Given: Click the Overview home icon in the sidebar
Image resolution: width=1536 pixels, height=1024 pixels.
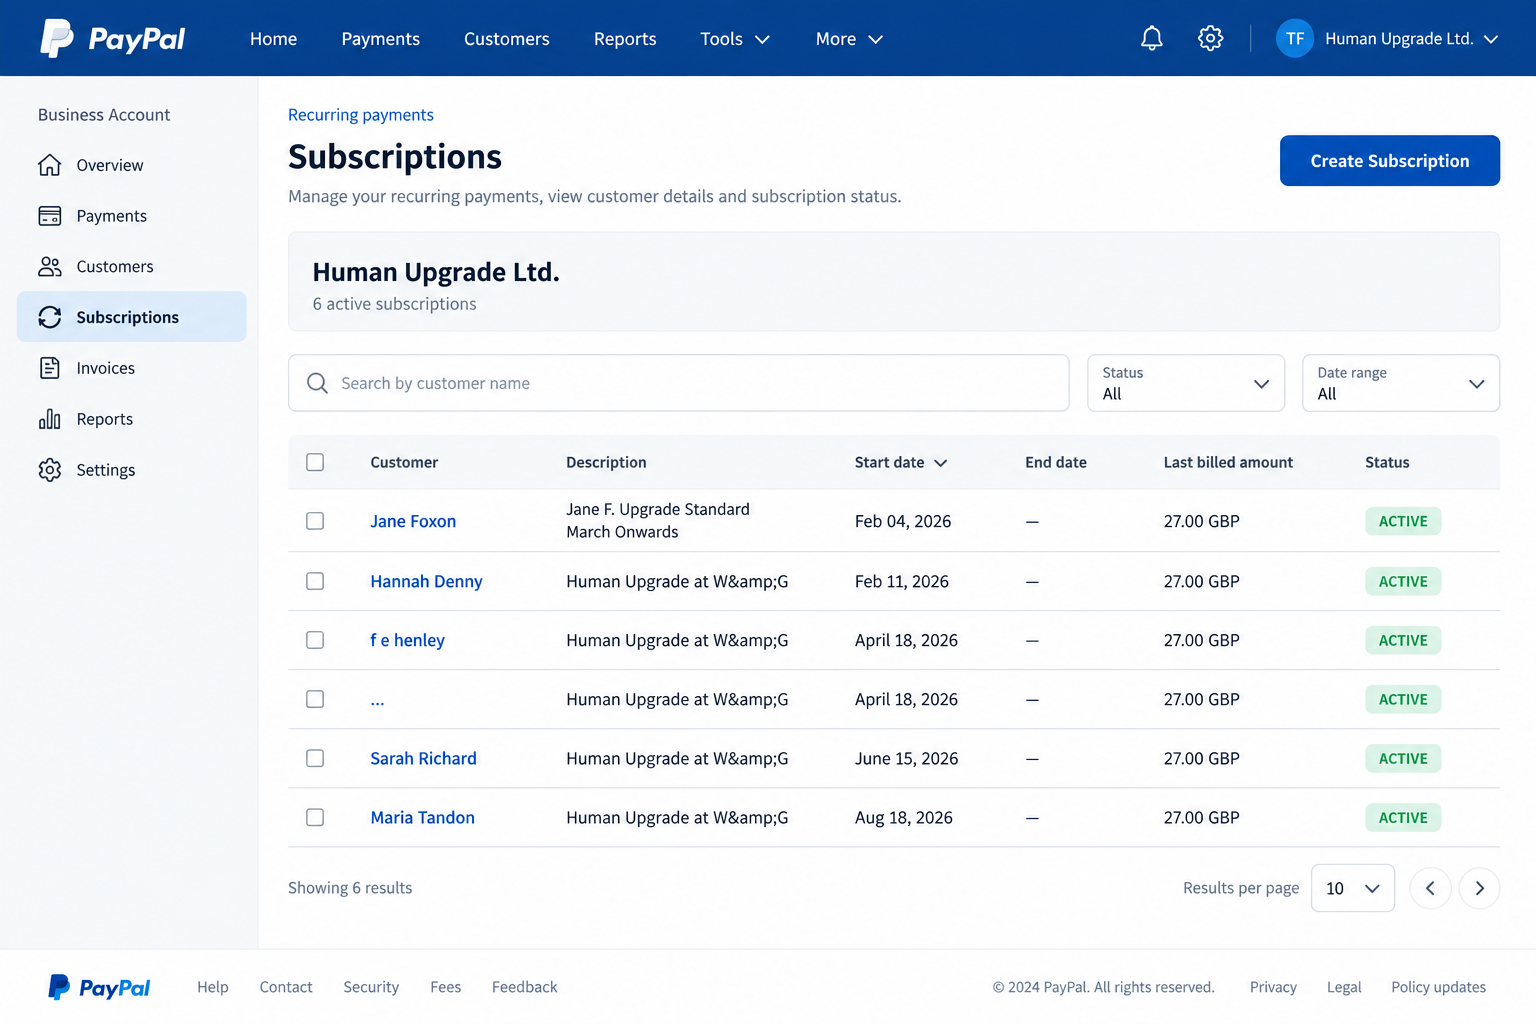Looking at the screenshot, I should point(50,165).
